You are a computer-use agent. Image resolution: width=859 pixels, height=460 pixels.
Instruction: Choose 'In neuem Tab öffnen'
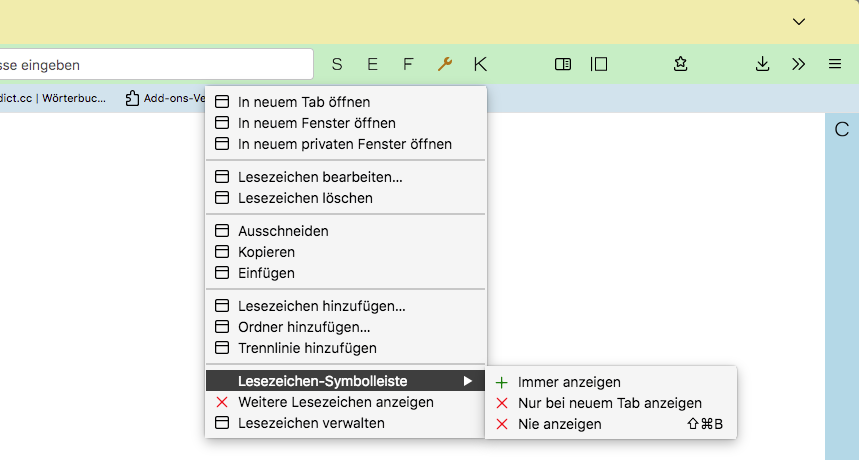point(304,102)
